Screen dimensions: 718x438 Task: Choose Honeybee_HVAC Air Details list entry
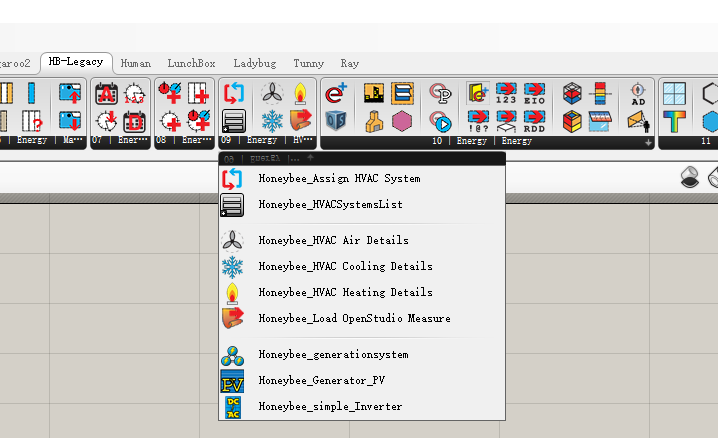click(362, 240)
